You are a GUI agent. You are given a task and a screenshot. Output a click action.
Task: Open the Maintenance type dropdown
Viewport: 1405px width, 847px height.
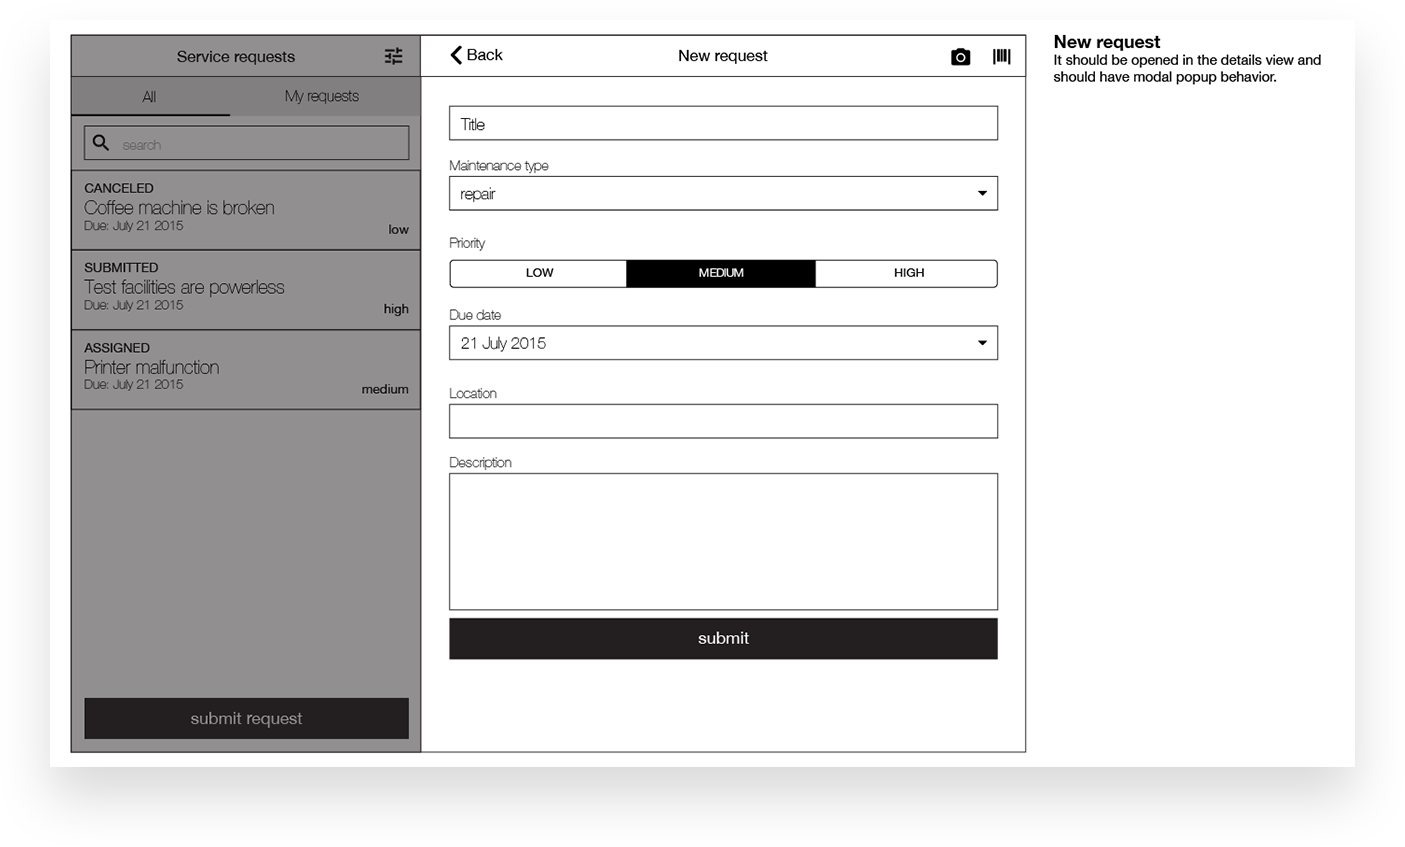(x=723, y=193)
